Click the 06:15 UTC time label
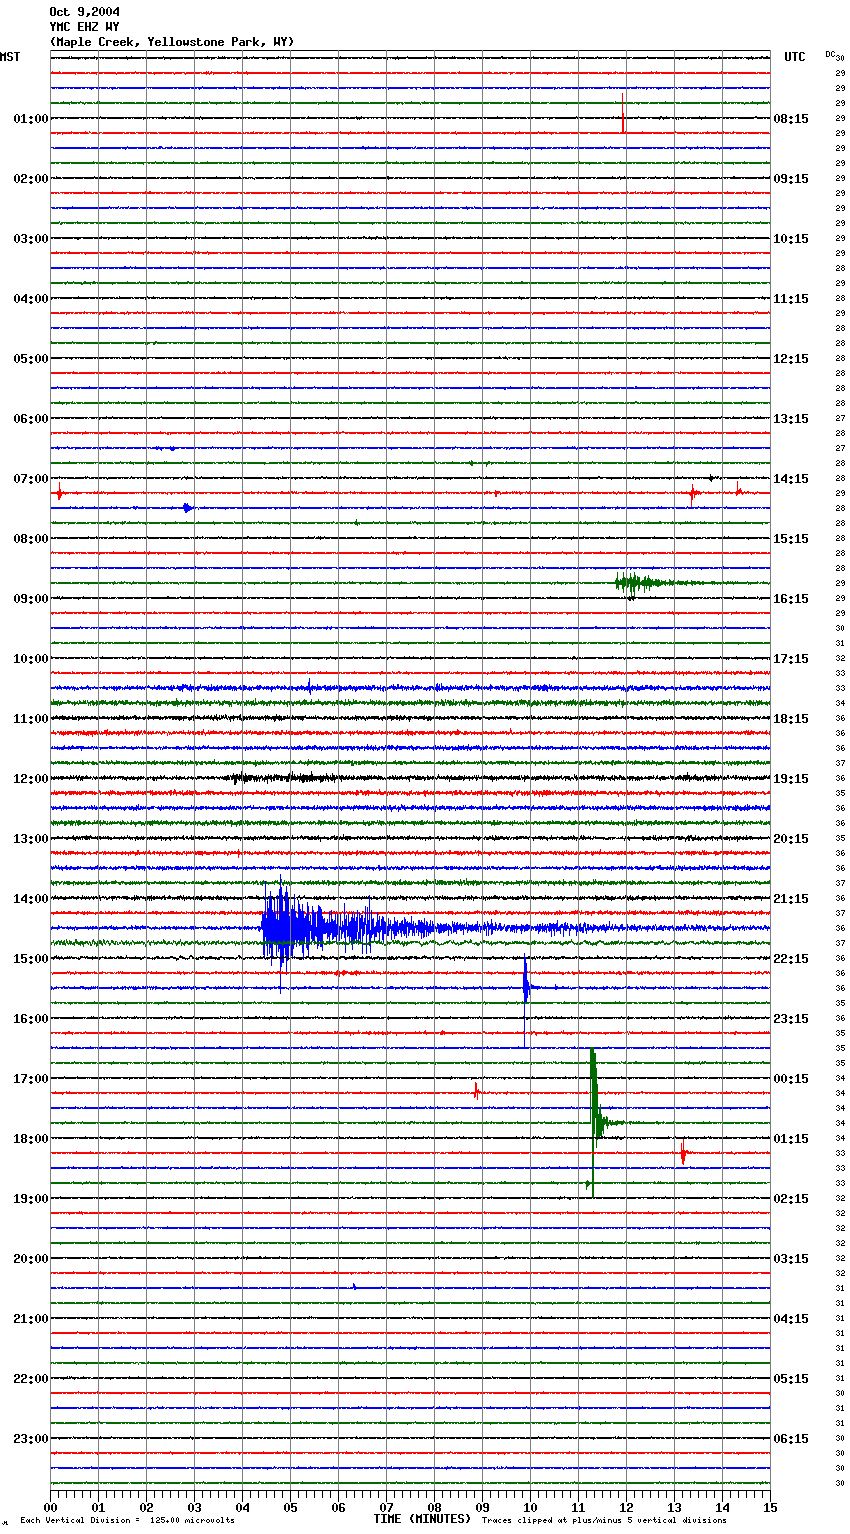Image resolution: width=850 pixels, height=1534 pixels. [x=791, y=1439]
